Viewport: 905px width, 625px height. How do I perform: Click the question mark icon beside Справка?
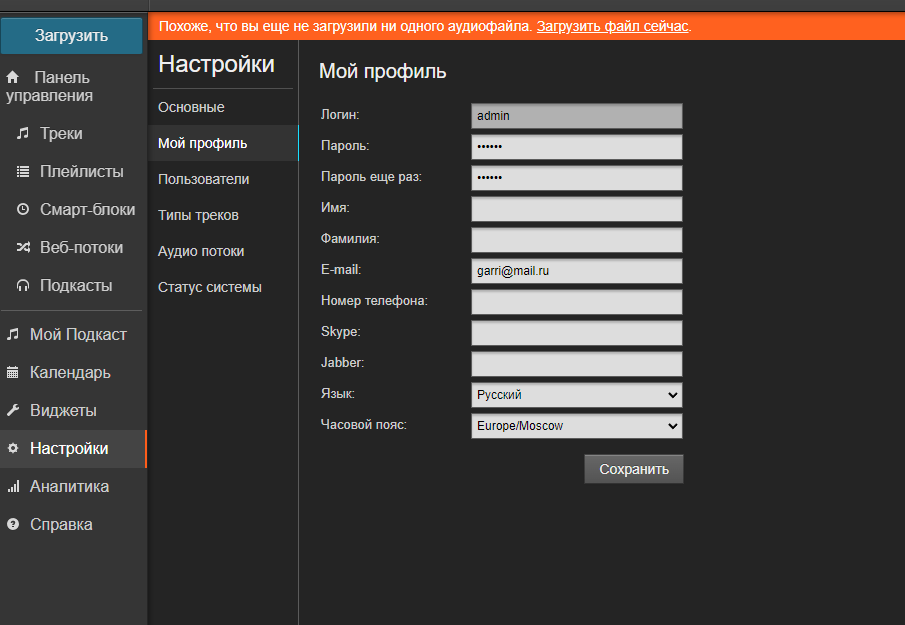(x=13, y=524)
